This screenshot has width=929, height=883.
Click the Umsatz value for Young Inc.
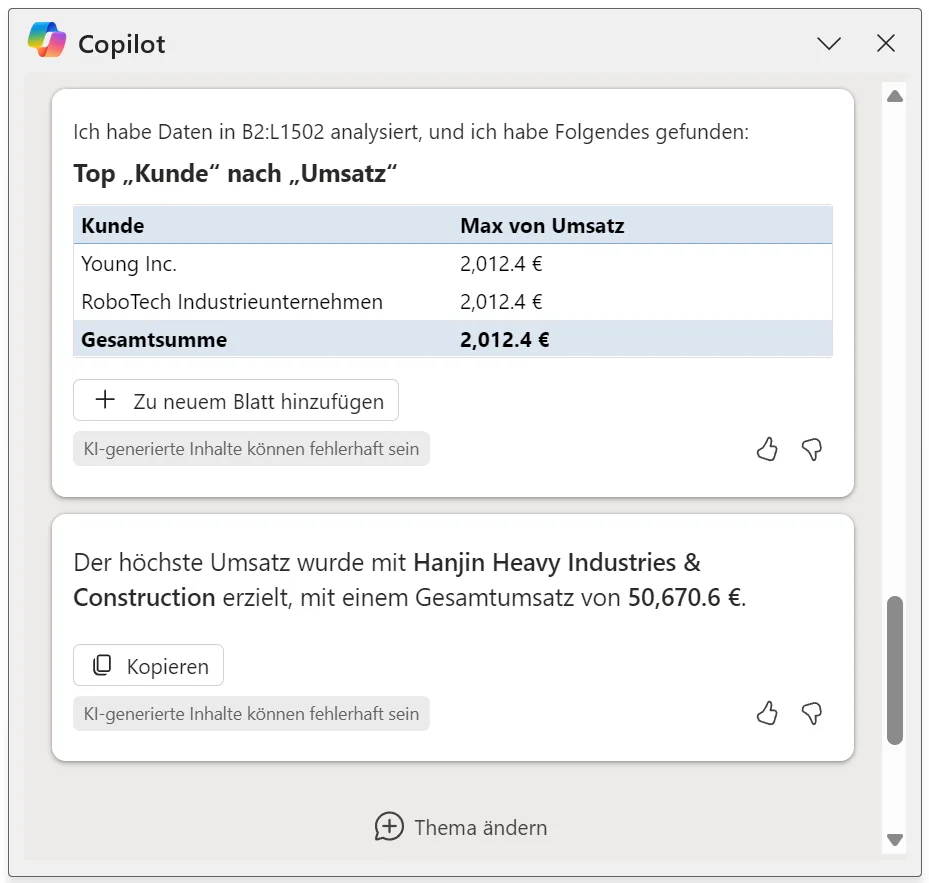pyautogui.click(x=501, y=264)
